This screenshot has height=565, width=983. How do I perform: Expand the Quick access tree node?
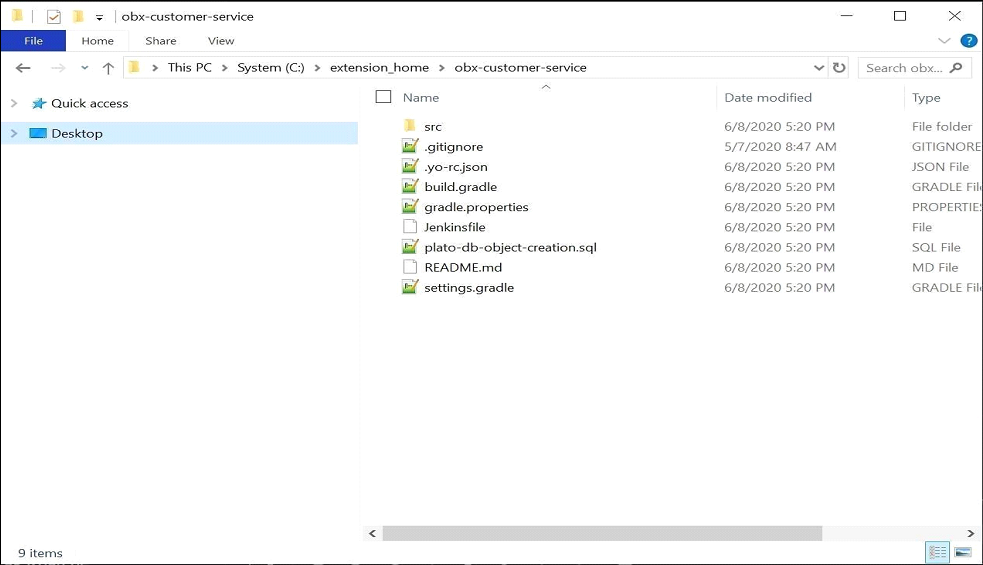coord(14,103)
